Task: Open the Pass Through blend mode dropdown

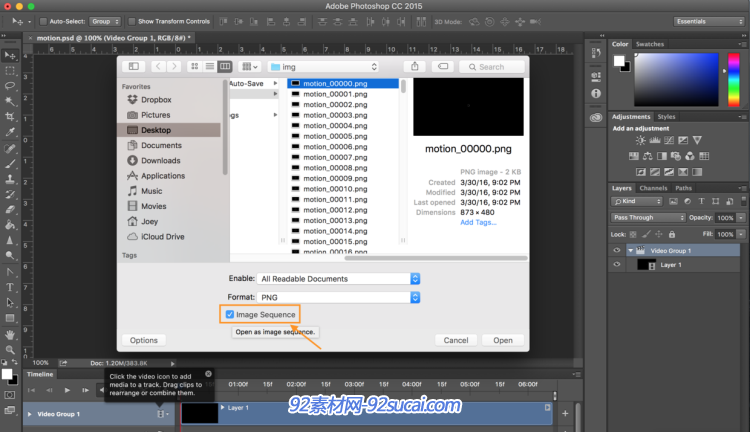Action: (x=648, y=217)
